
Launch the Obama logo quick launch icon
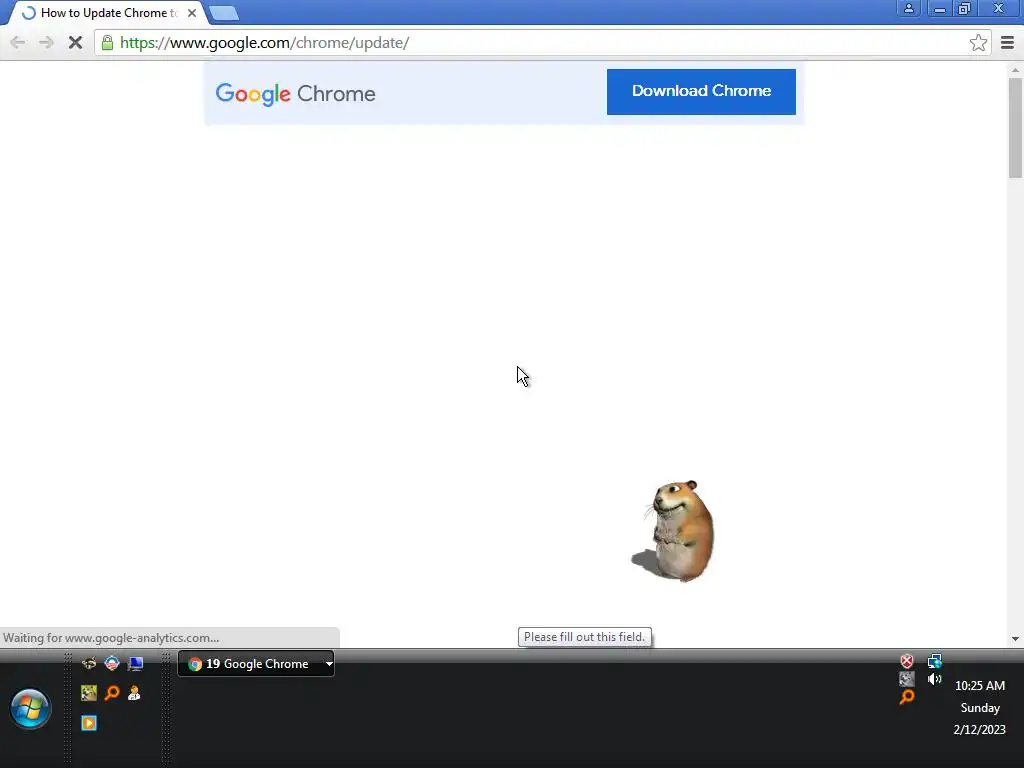coord(112,664)
